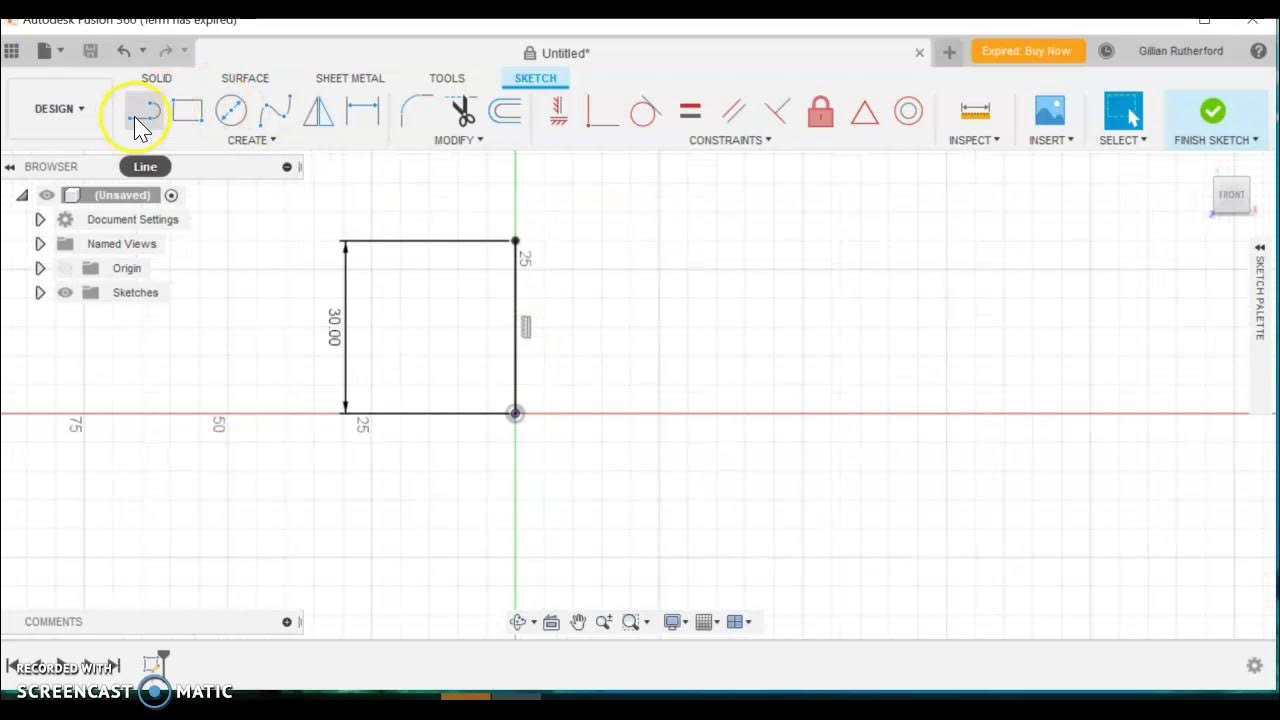Viewport: 1280px width, 720px height.
Task: Open the Viewports dropdown
Action: coord(739,622)
